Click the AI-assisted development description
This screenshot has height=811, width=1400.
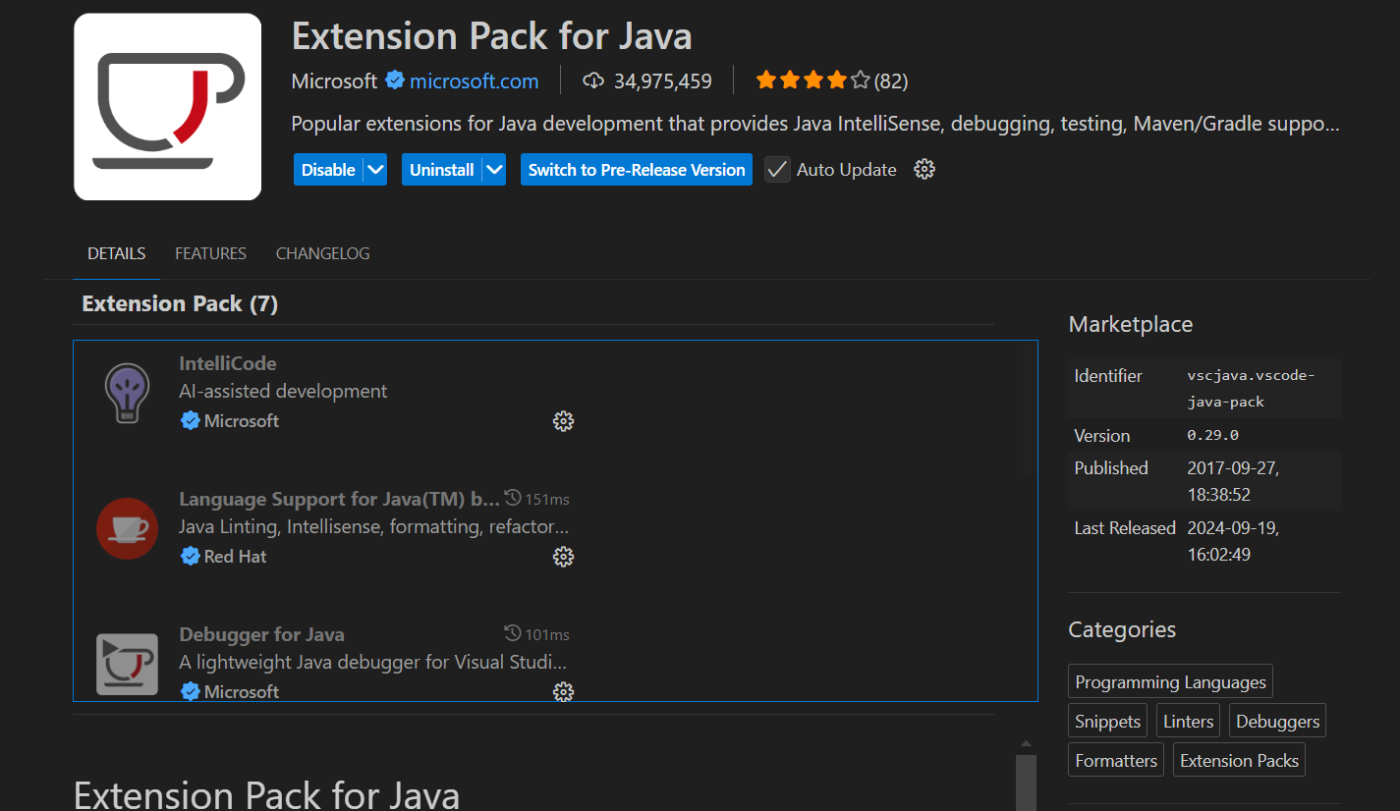point(283,391)
